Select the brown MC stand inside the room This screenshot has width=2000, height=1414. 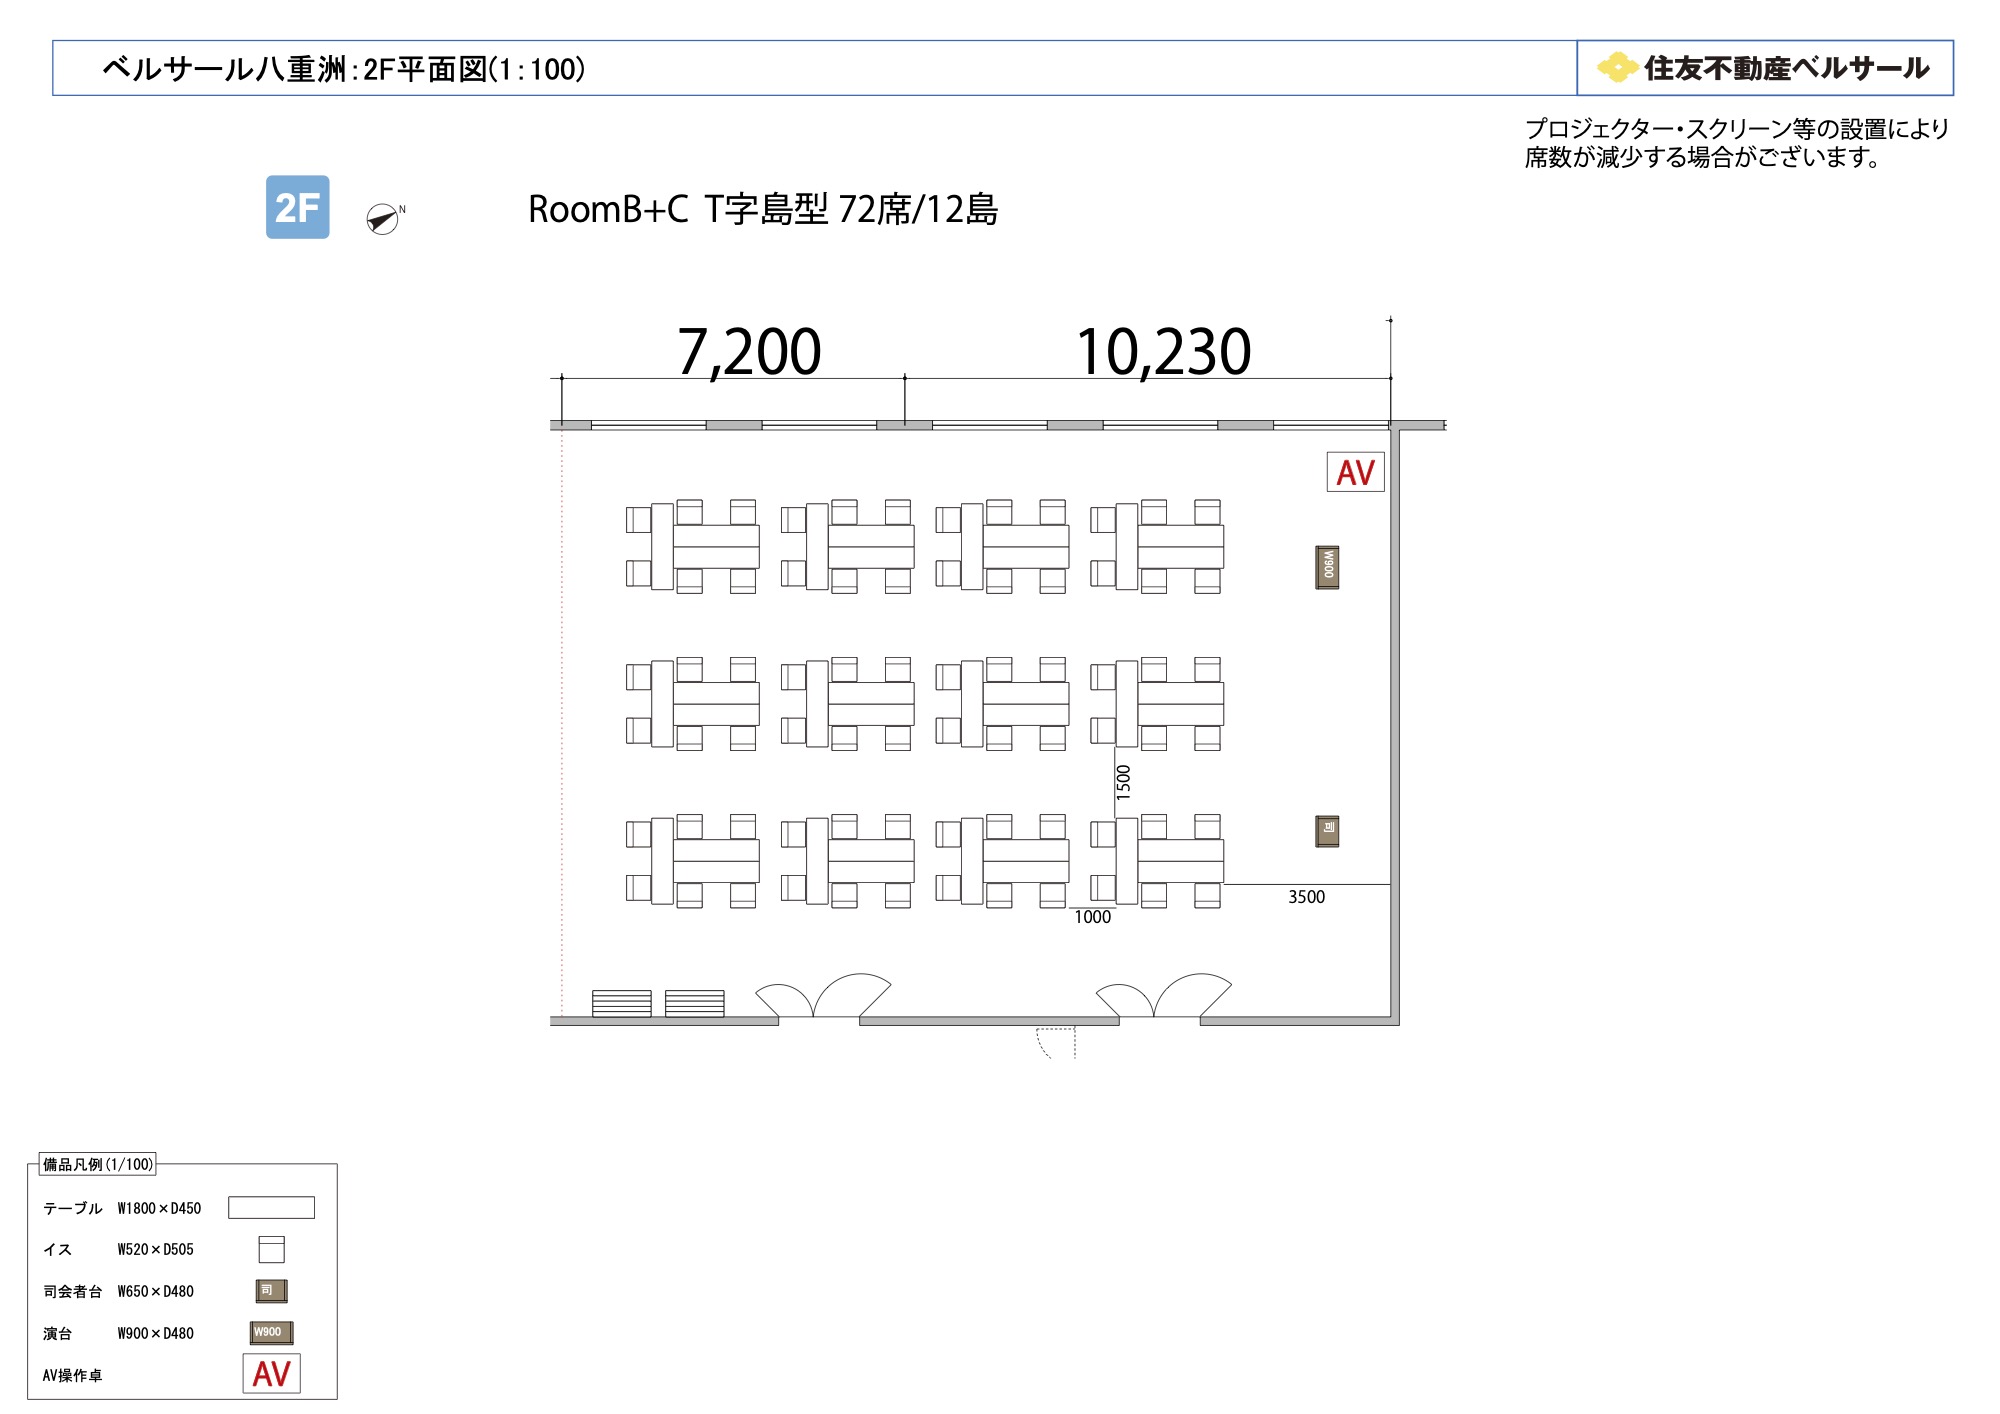(1327, 831)
